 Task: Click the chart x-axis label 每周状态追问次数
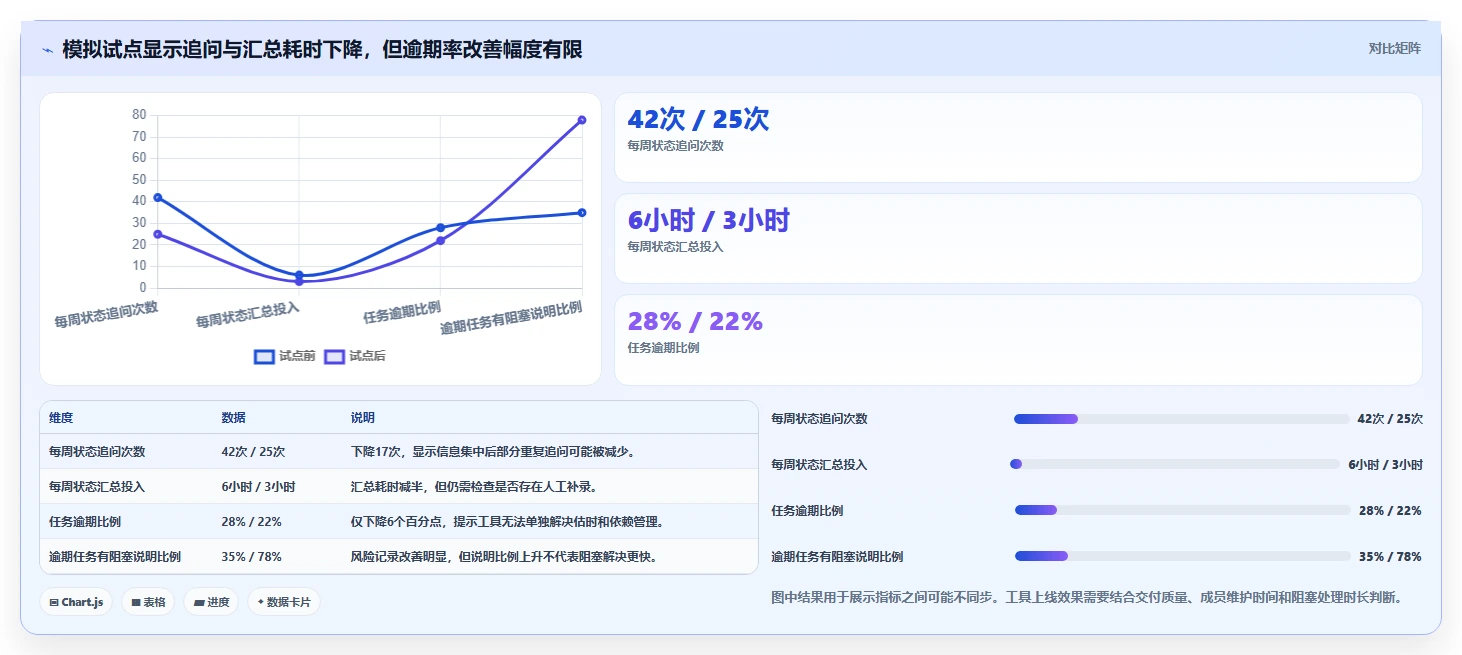pos(106,315)
